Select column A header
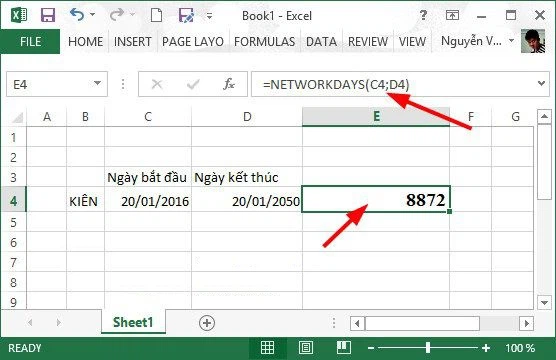 46,117
